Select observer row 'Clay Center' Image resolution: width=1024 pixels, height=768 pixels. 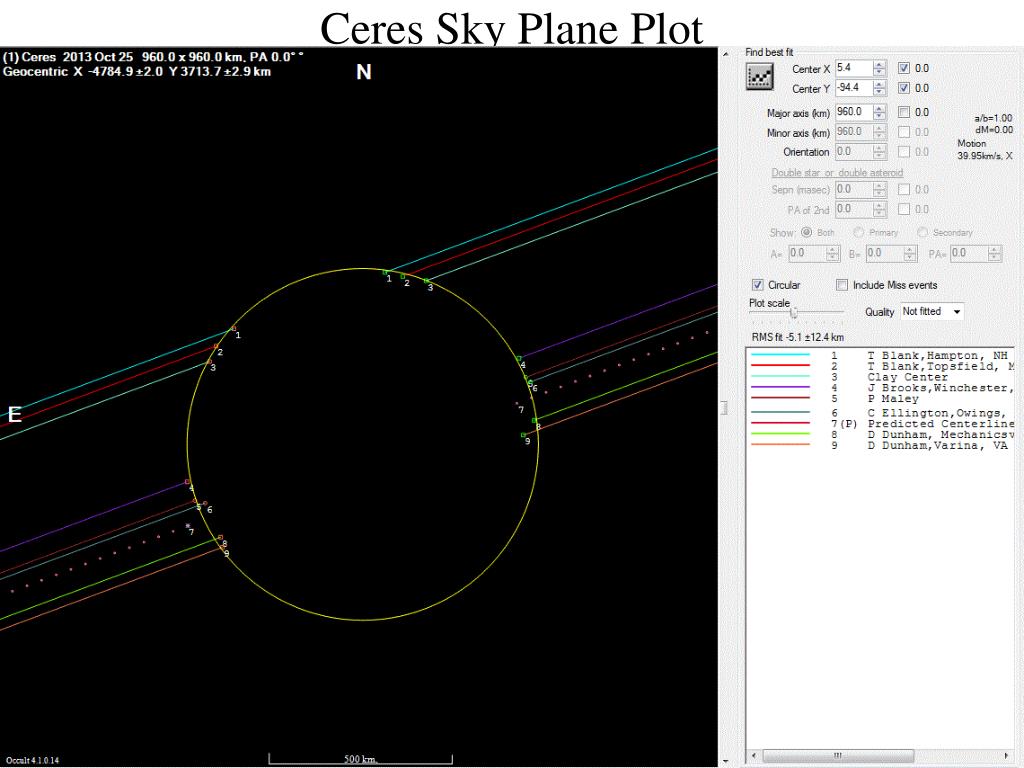880,377
